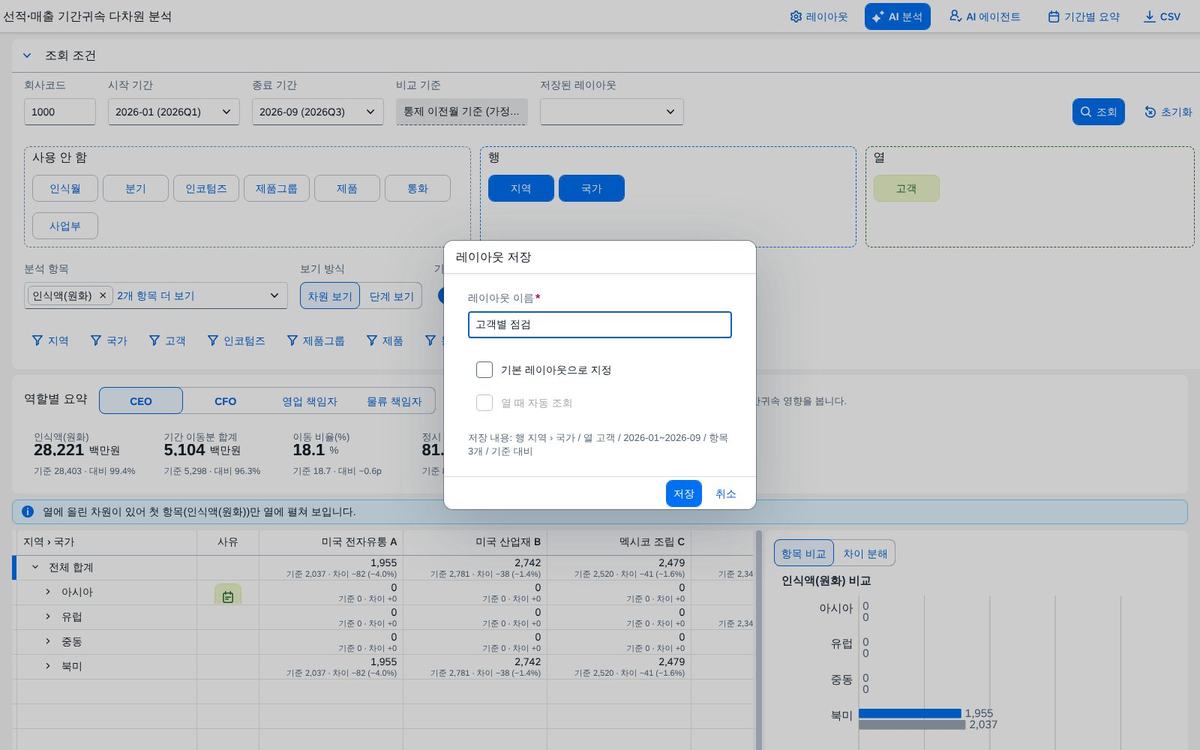Click the 레이아웃 이름 input field
Screen dimensions: 1200x750
[x=600, y=325]
